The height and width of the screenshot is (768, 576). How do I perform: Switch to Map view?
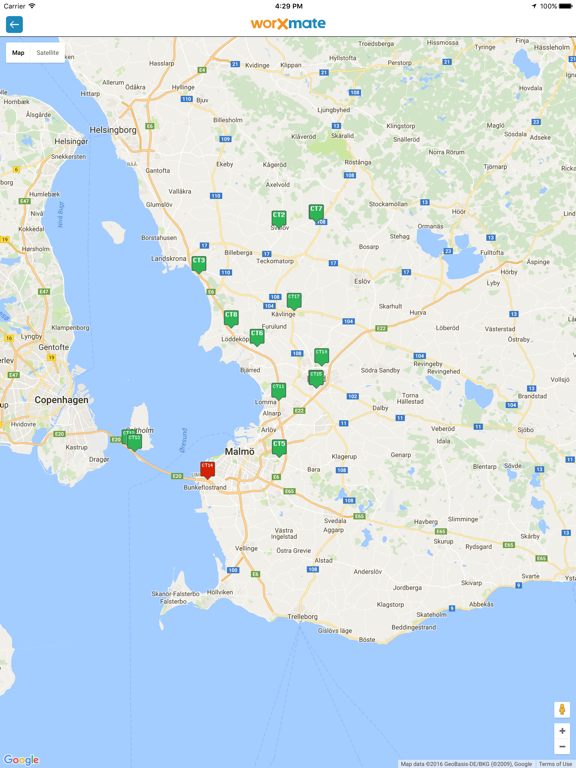[x=18, y=53]
